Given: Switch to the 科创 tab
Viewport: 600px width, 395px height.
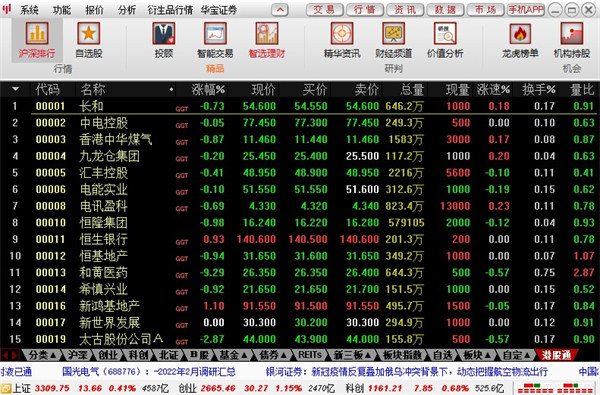Looking at the screenshot, I should point(138,355).
